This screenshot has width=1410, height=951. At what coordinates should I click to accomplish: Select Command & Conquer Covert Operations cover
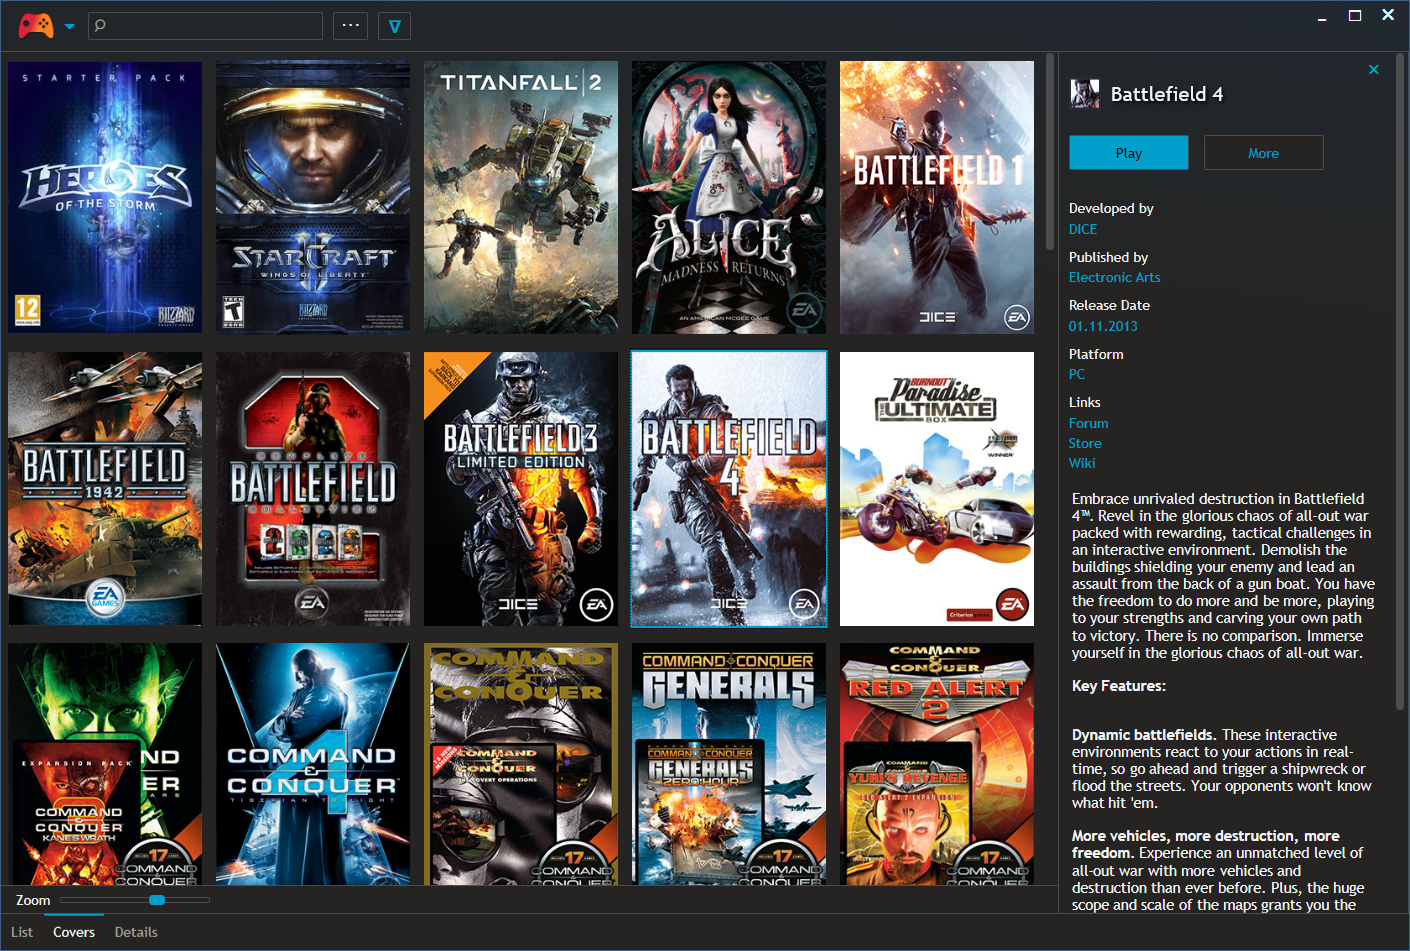(521, 764)
